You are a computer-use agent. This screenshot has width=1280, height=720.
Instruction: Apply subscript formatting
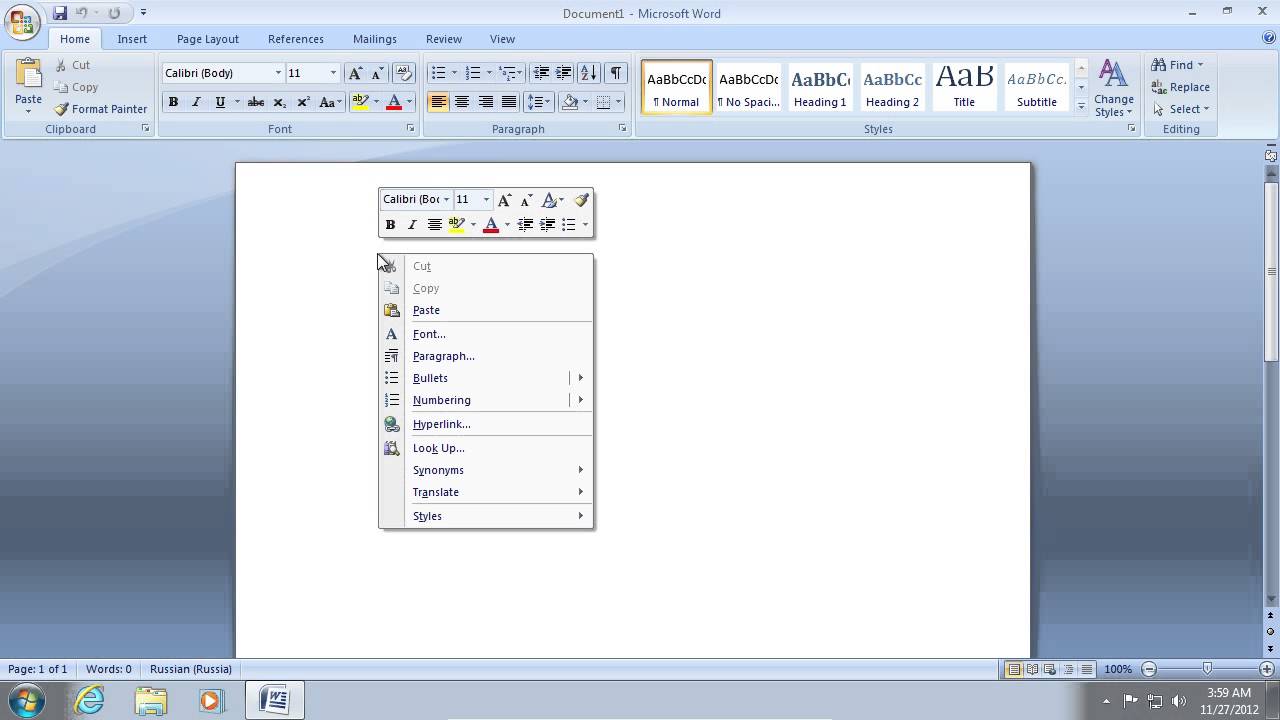280,102
